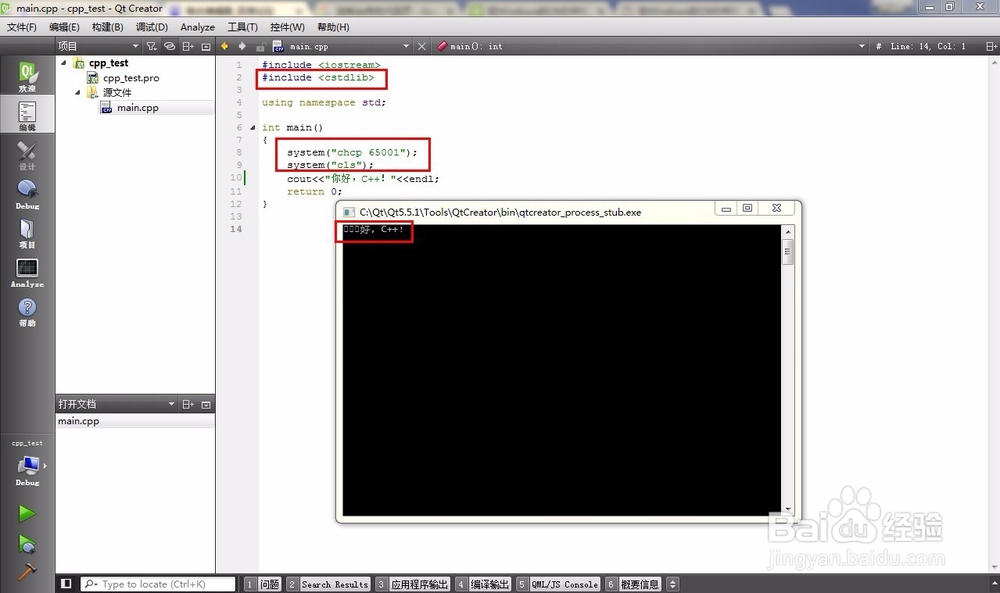The width and height of the screenshot is (1000, 593).
Task: Collapse the source files folder node
Action: (78, 92)
